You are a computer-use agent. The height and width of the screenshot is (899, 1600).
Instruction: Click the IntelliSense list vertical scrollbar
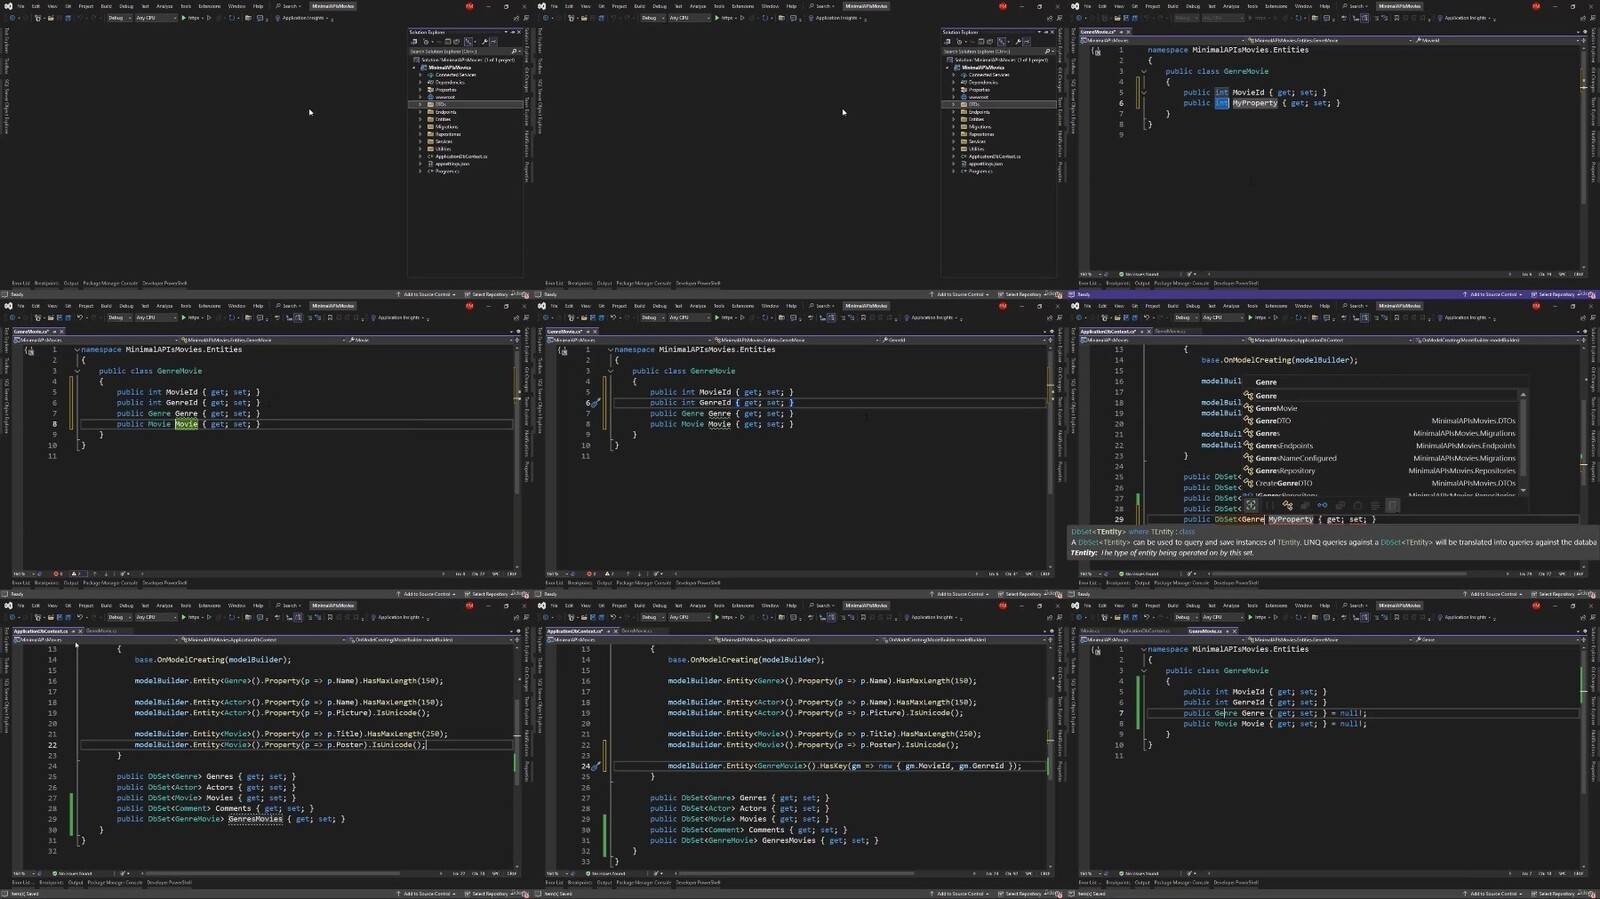pos(1523,440)
